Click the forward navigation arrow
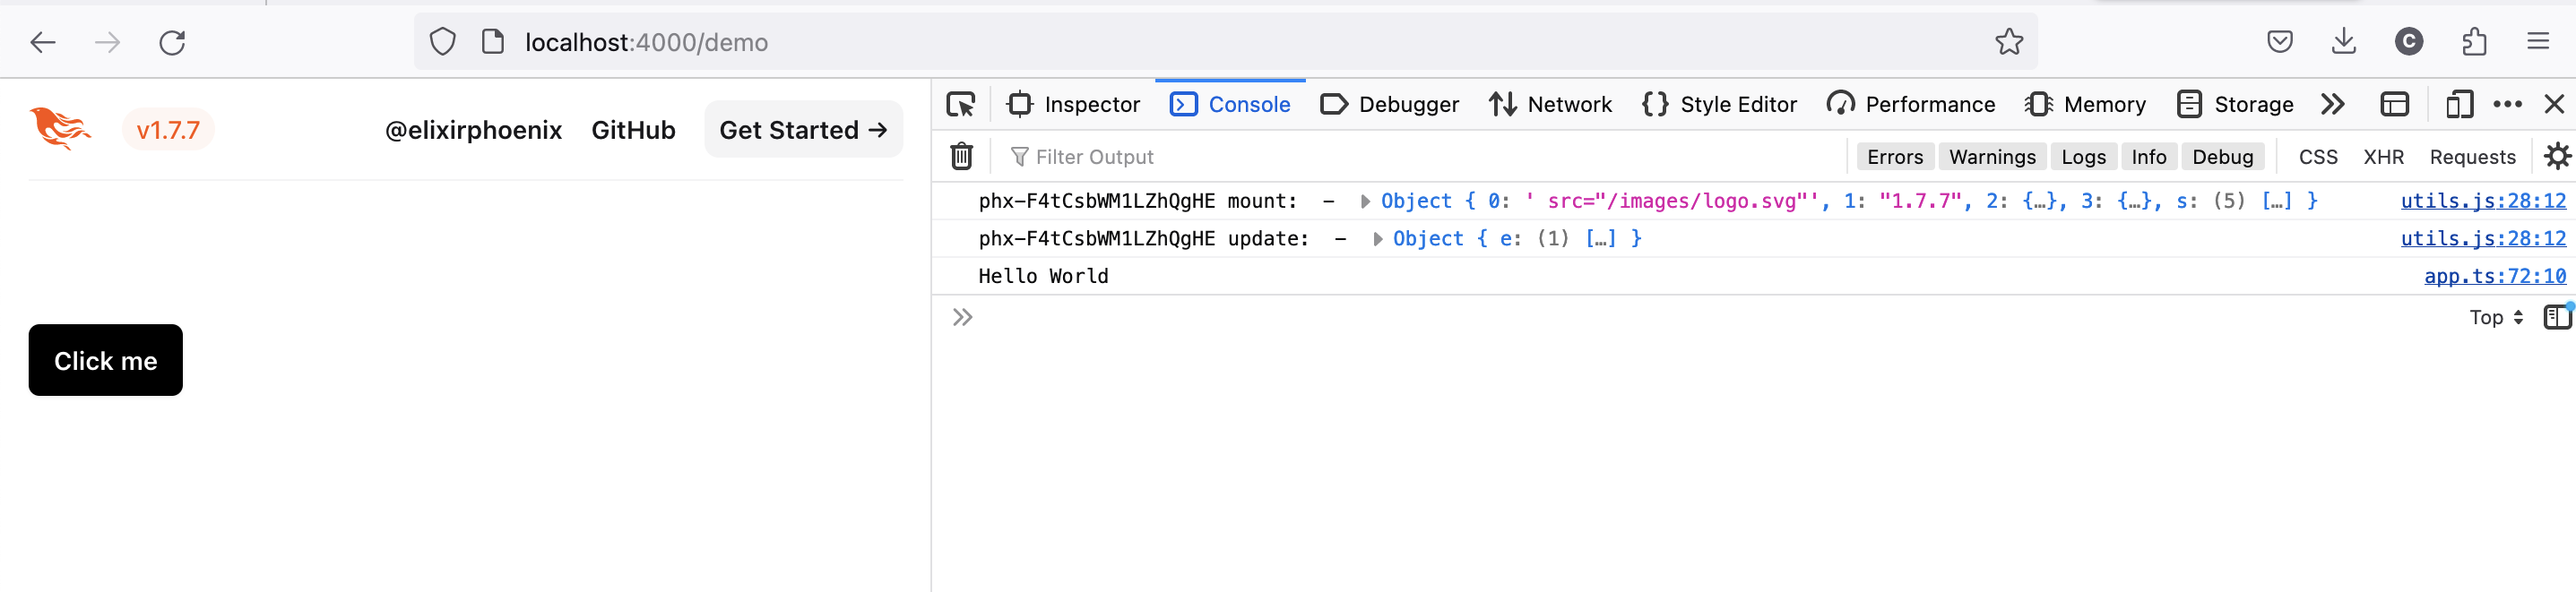The height and width of the screenshot is (592, 2576). (107, 42)
